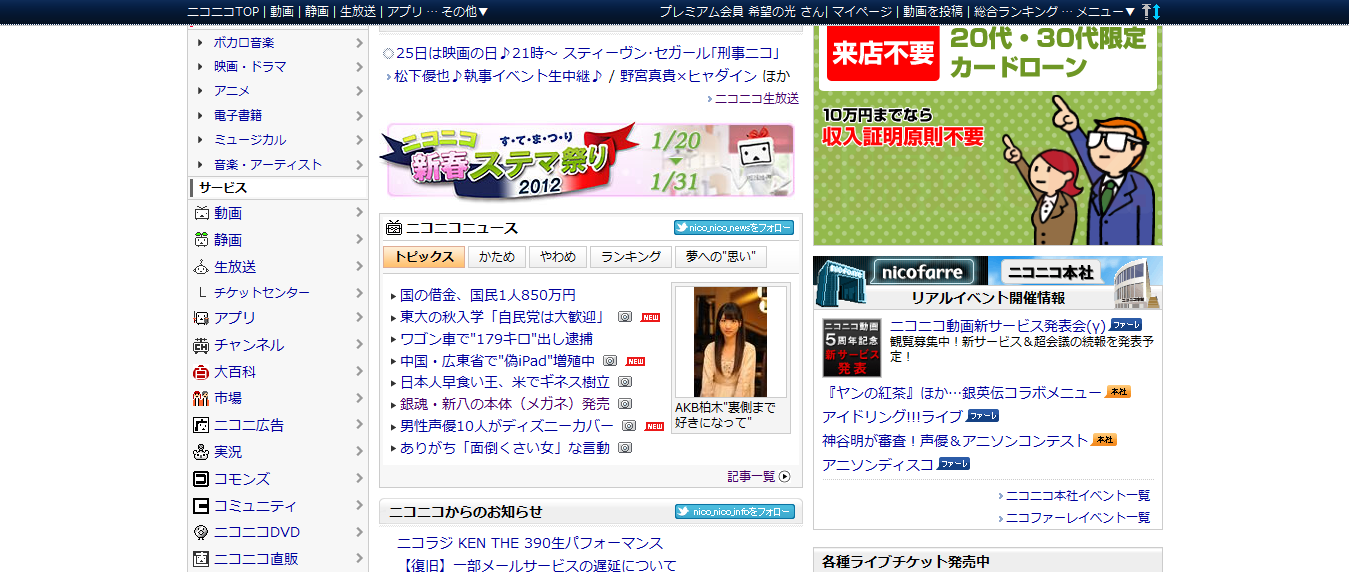The width and height of the screenshot is (1349, 572).
Task: Select the ランキング news tab
Action: pos(631,257)
